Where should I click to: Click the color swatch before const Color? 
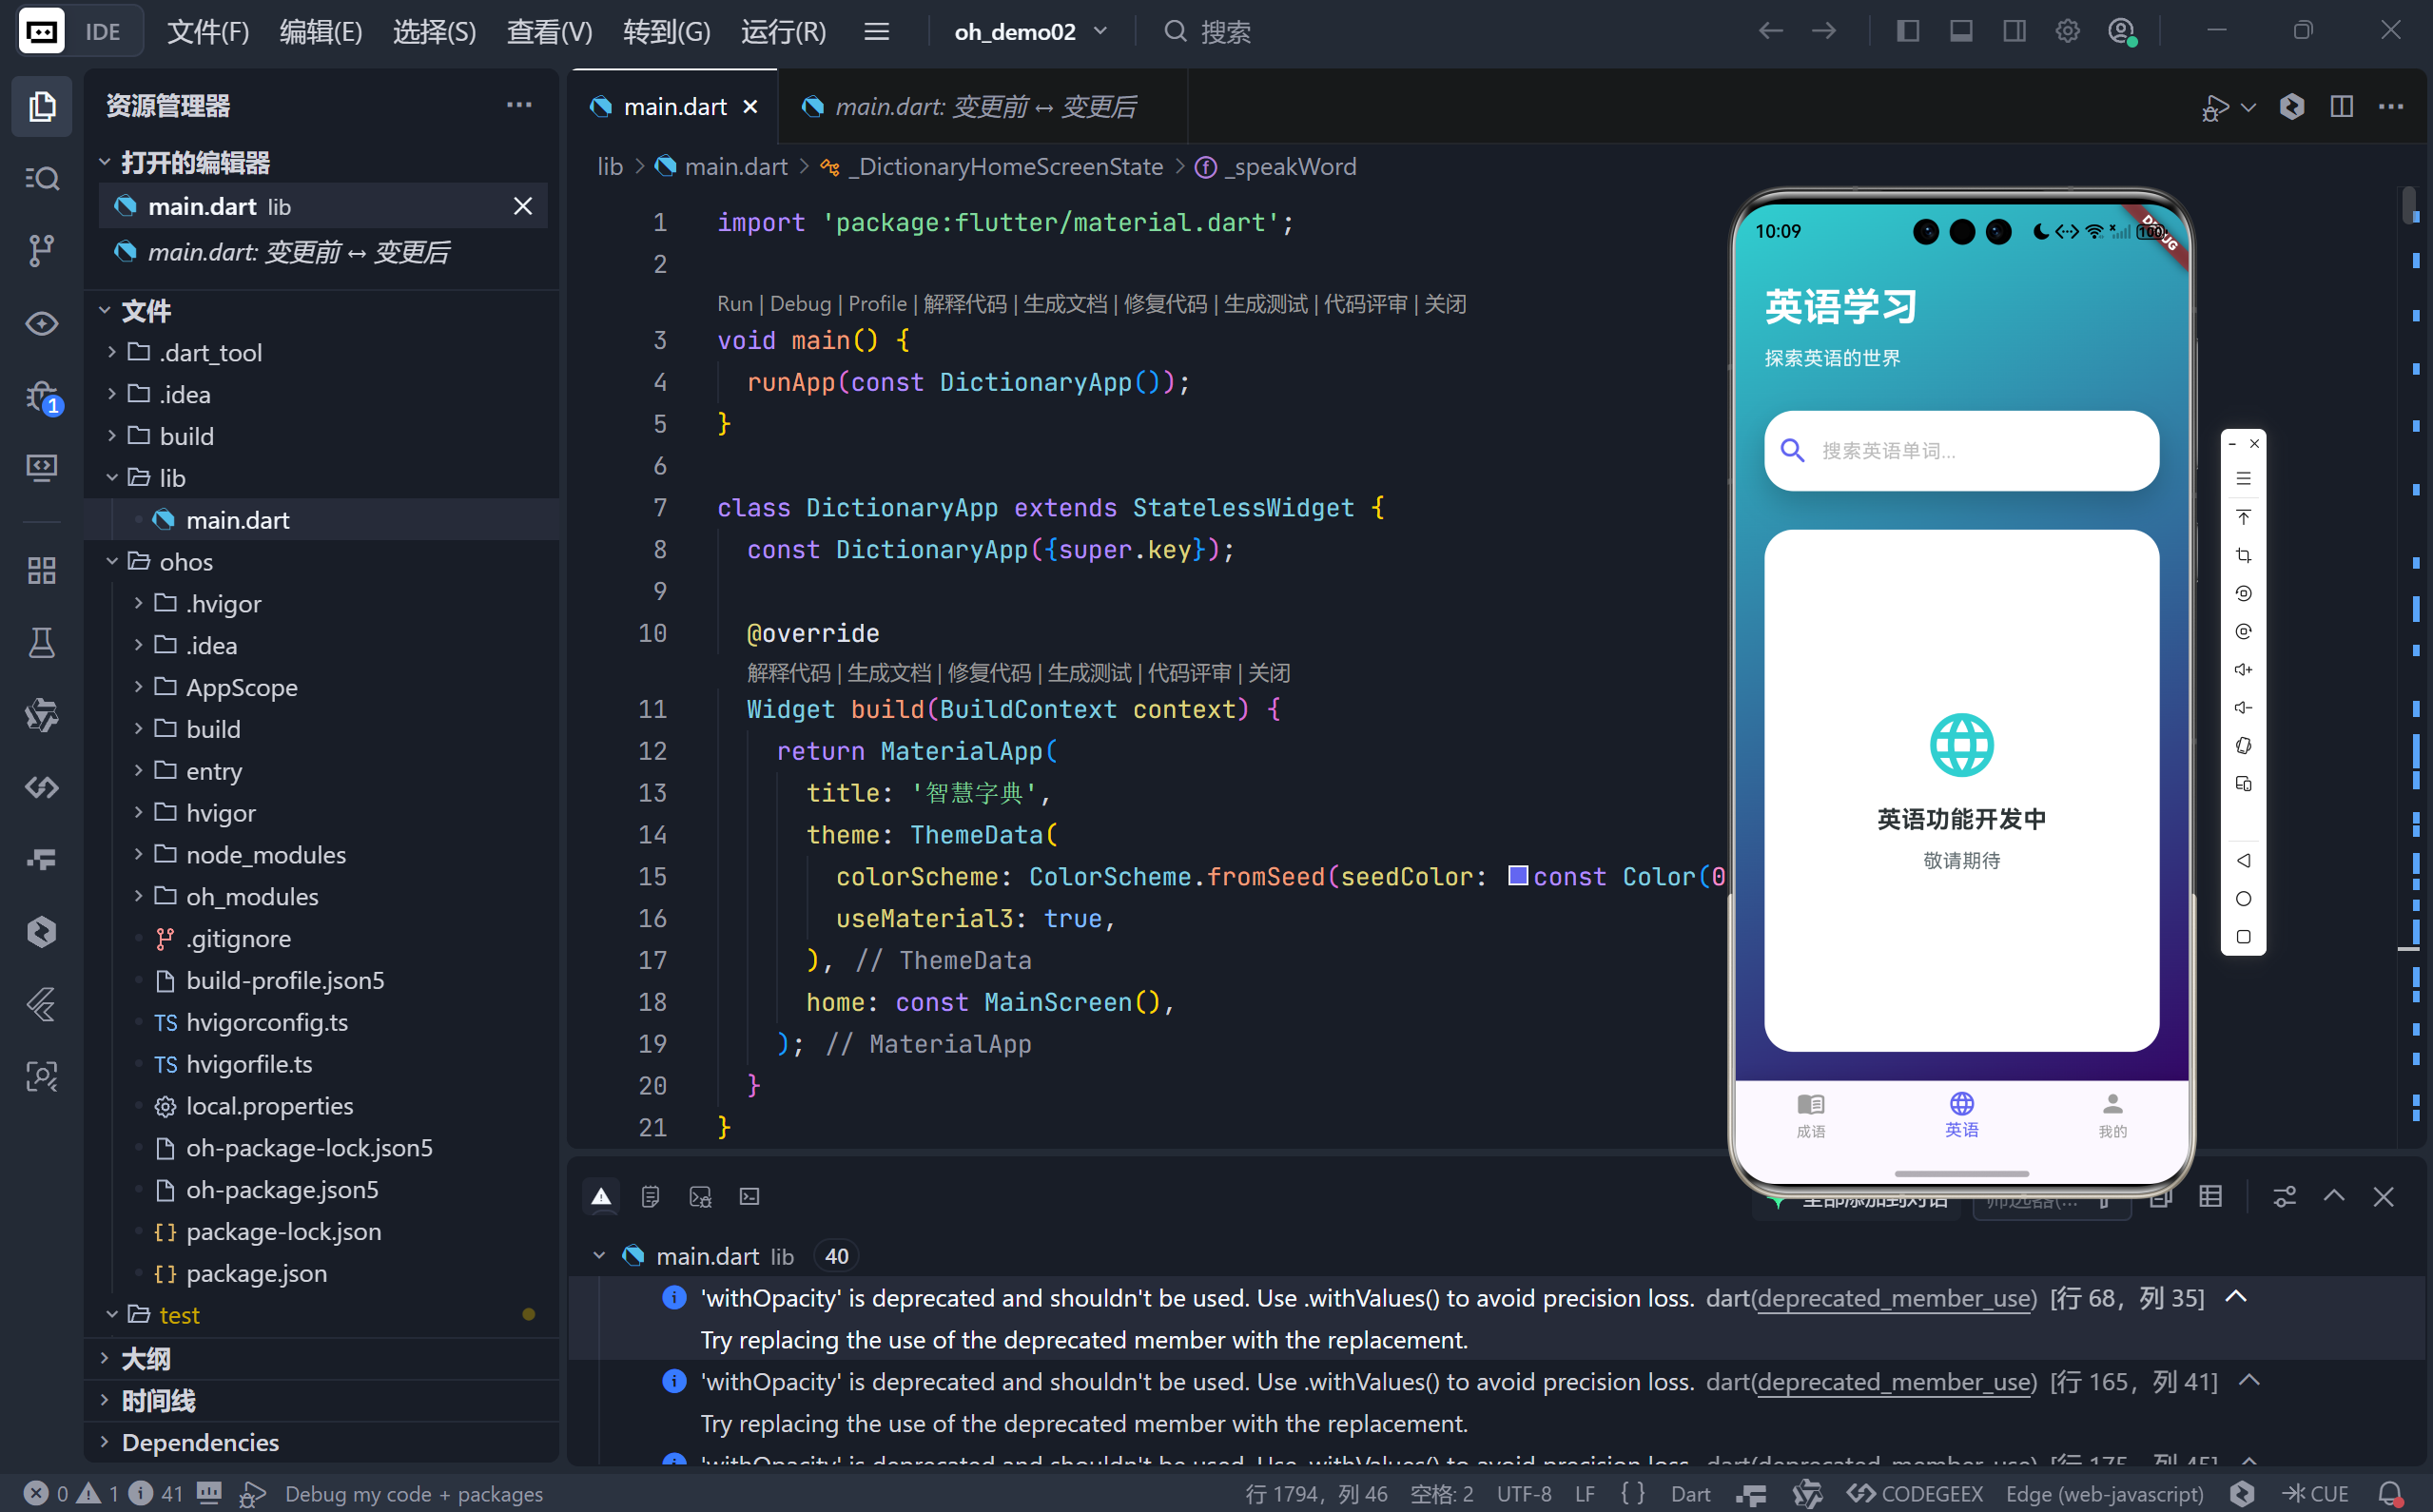pos(1517,875)
